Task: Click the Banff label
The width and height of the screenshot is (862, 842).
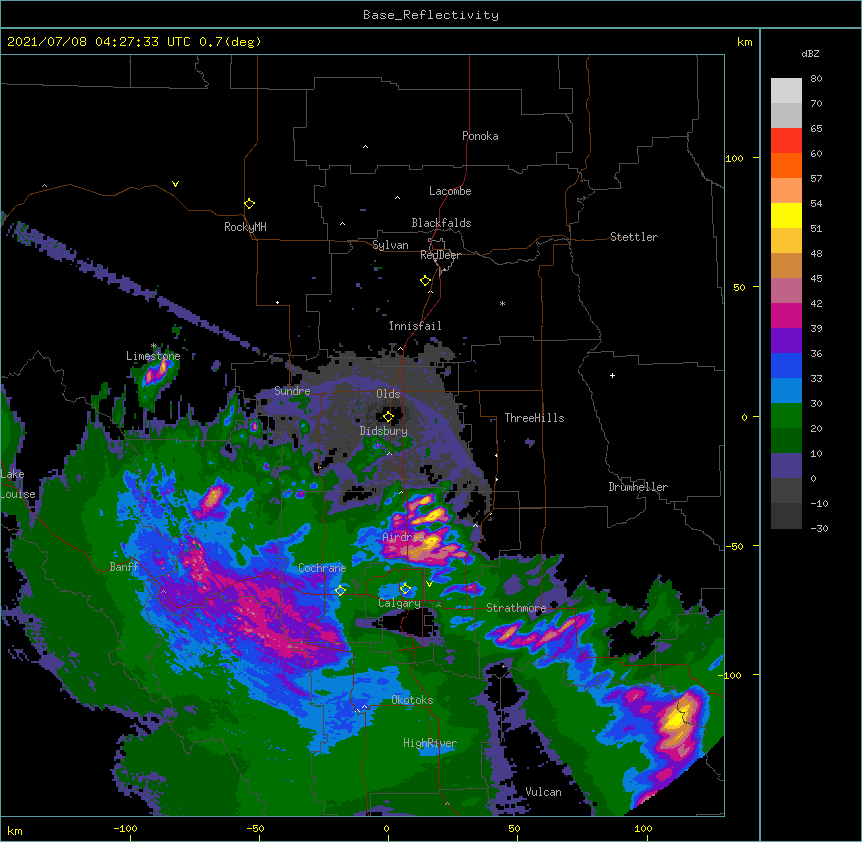Action: coord(124,567)
